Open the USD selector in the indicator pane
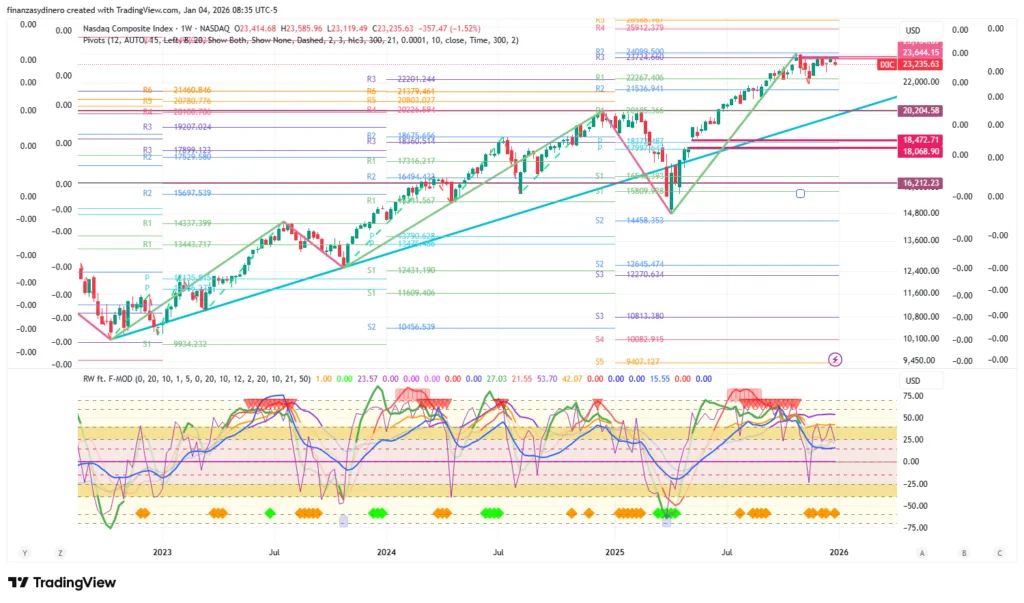Screen dimensions: 1024x603 (912, 381)
